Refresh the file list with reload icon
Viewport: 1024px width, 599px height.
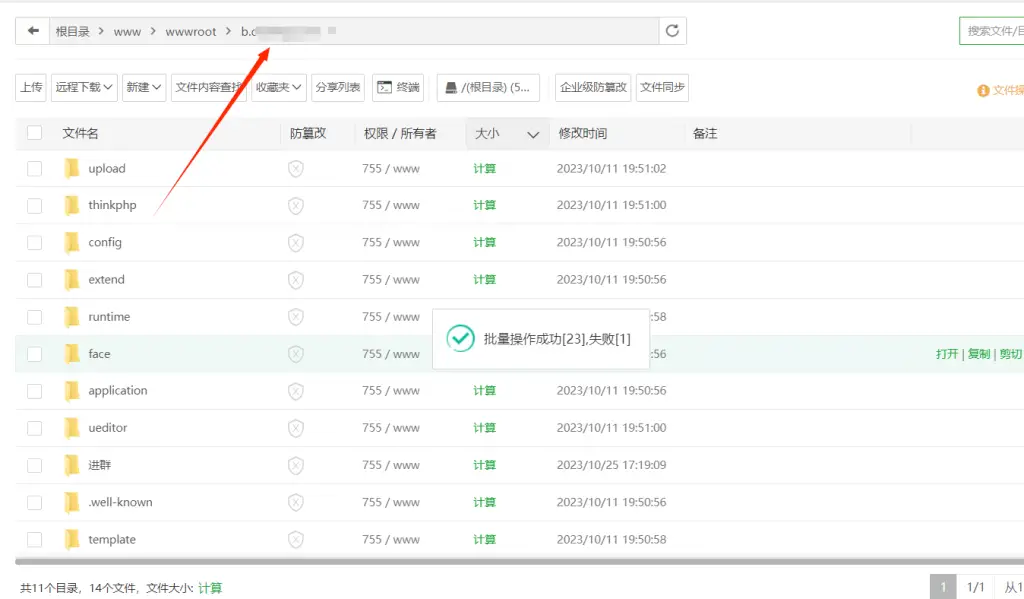(x=672, y=31)
